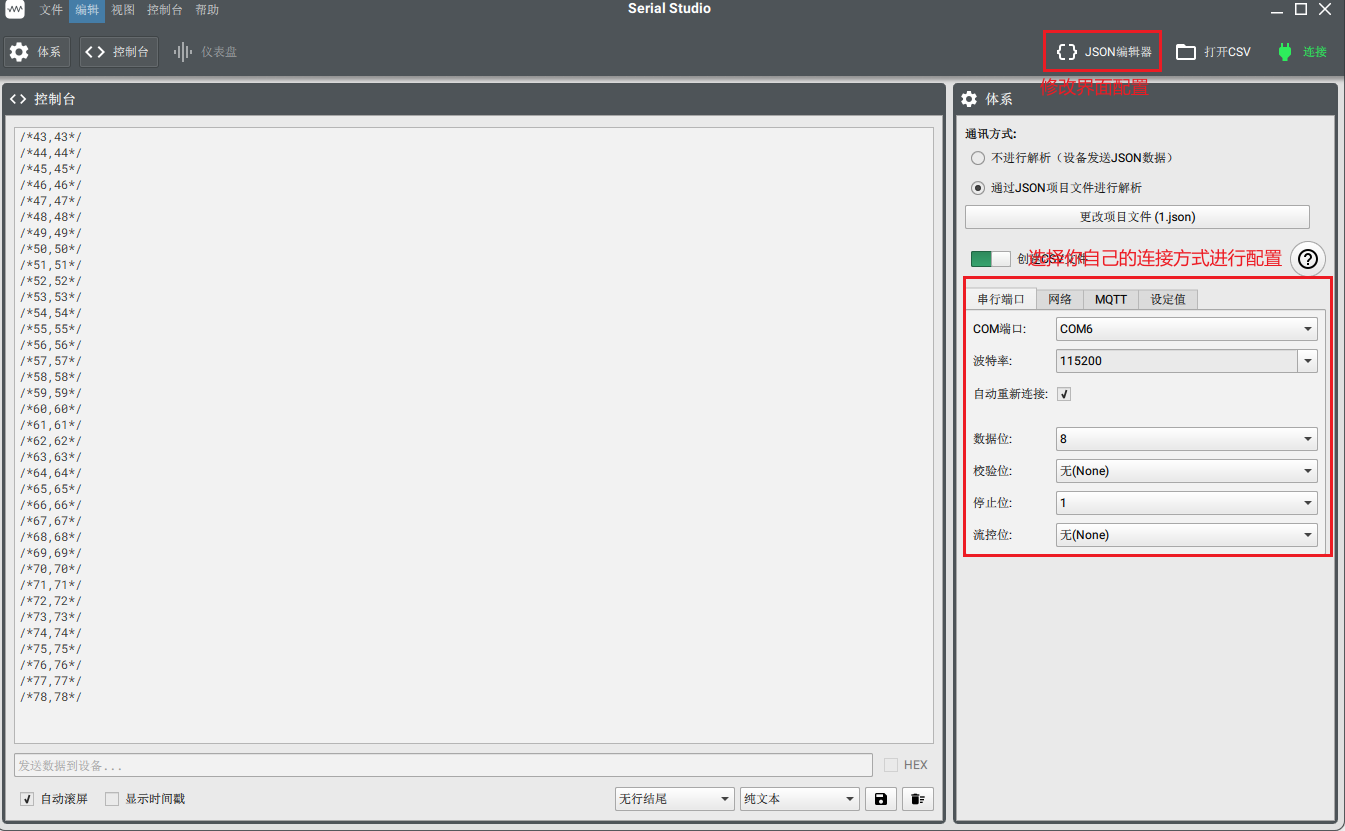Open the 帮助 menu
1345x831 pixels.
point(207,10)
